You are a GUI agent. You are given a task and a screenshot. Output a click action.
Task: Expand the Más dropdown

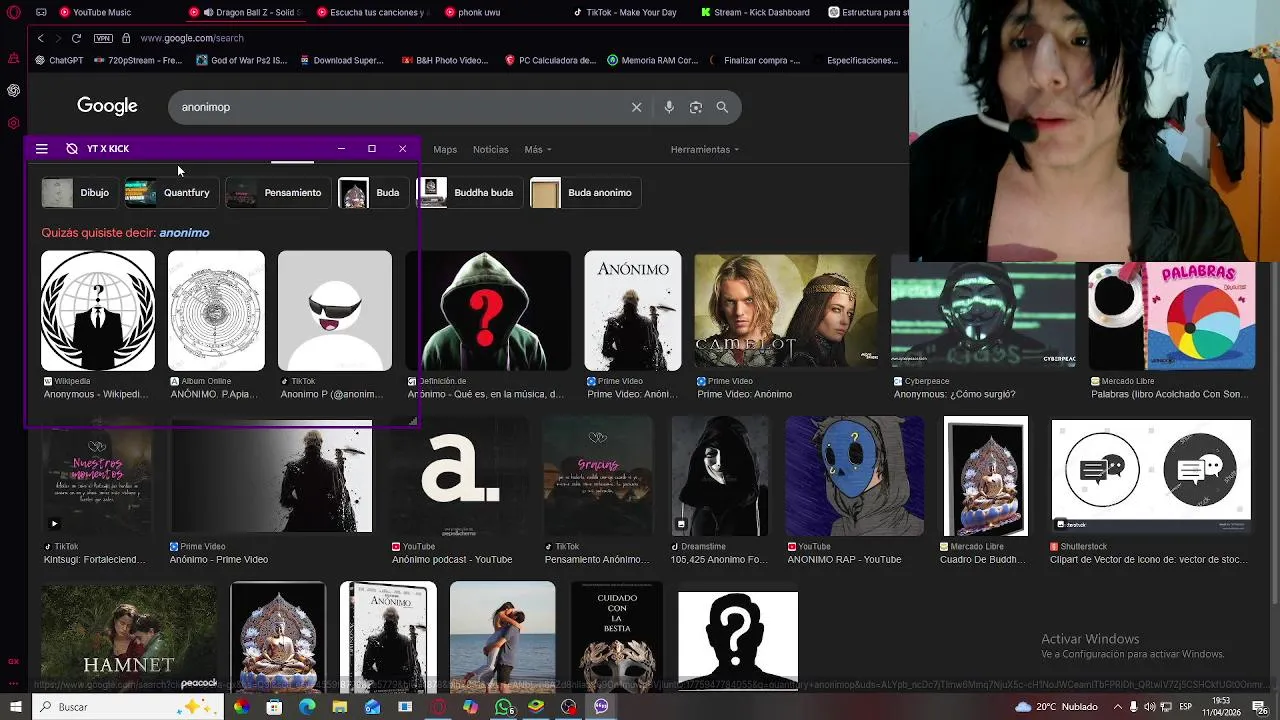point(538,149)
